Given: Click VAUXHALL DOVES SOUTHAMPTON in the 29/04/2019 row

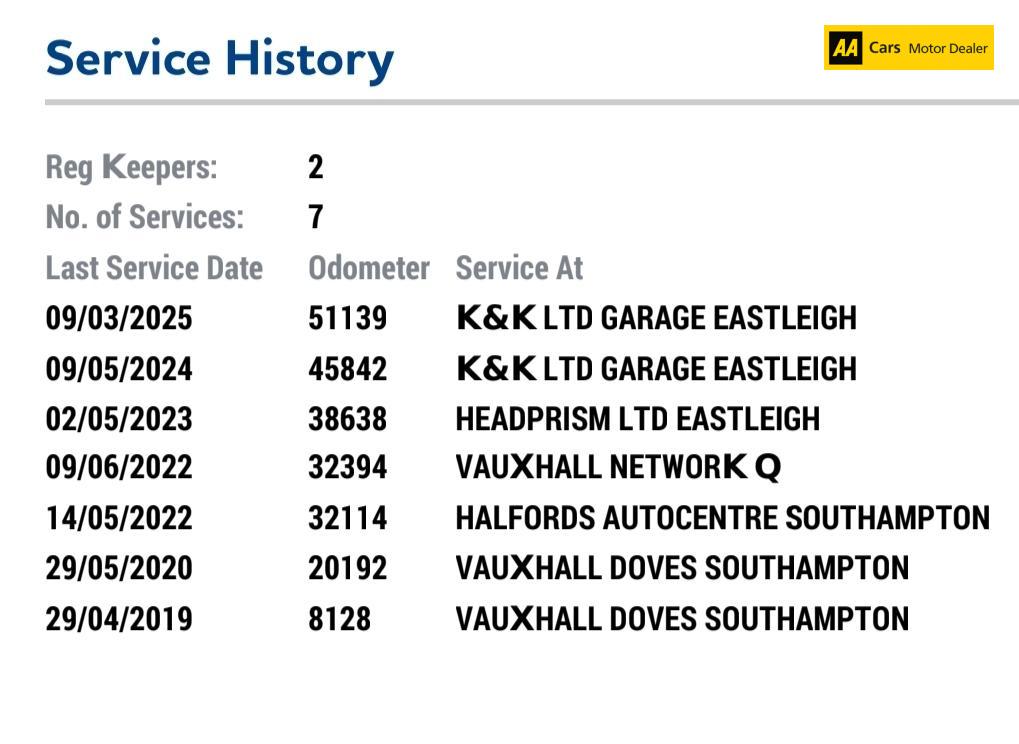Looking at the screenshot, I should [682, 618].
